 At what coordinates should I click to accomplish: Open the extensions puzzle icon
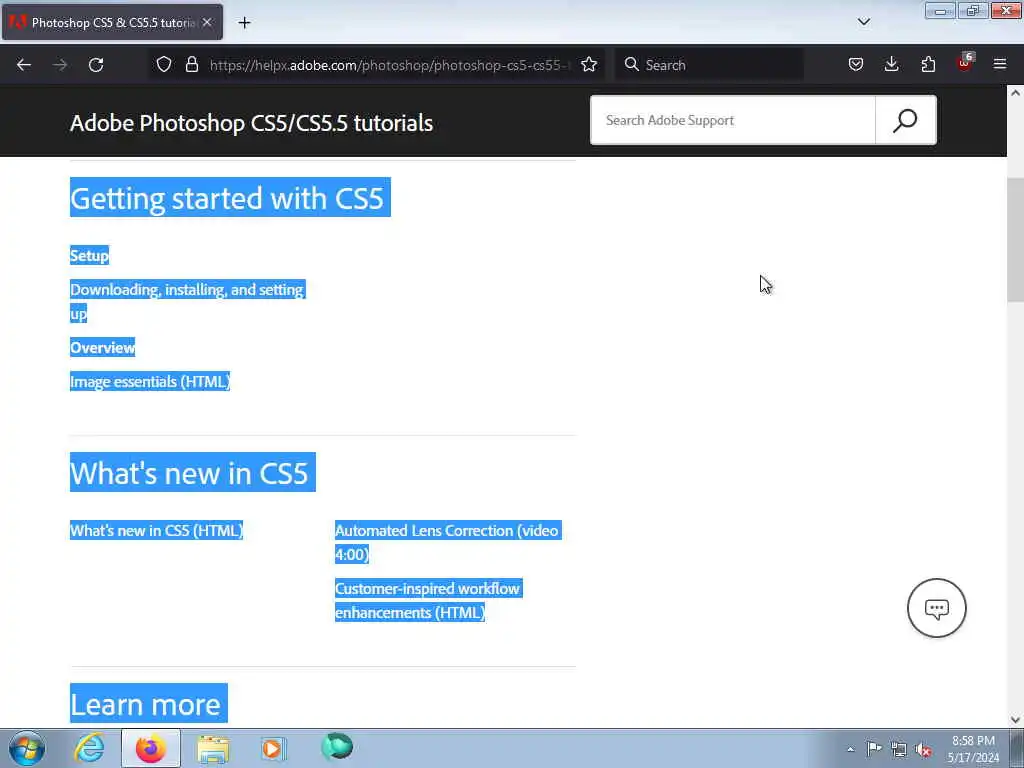[928, 65]
